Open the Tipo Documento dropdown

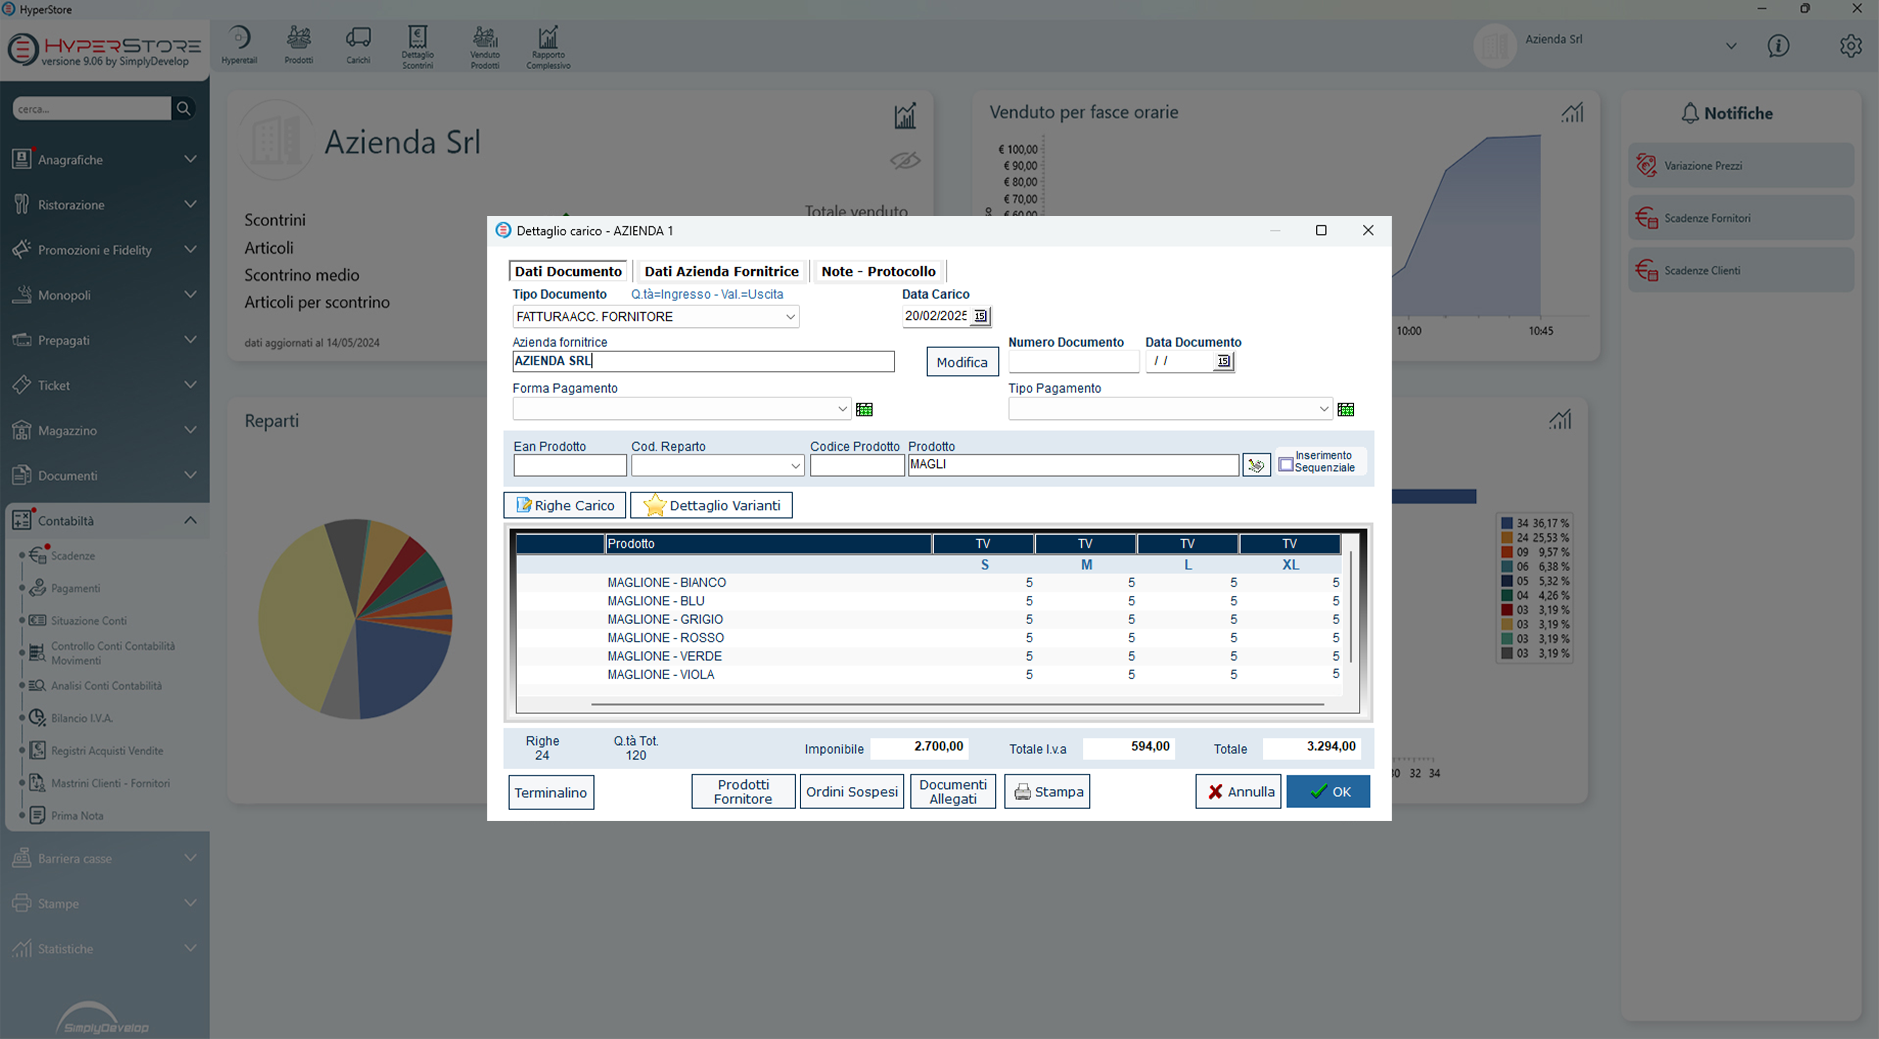coord(789,317)
